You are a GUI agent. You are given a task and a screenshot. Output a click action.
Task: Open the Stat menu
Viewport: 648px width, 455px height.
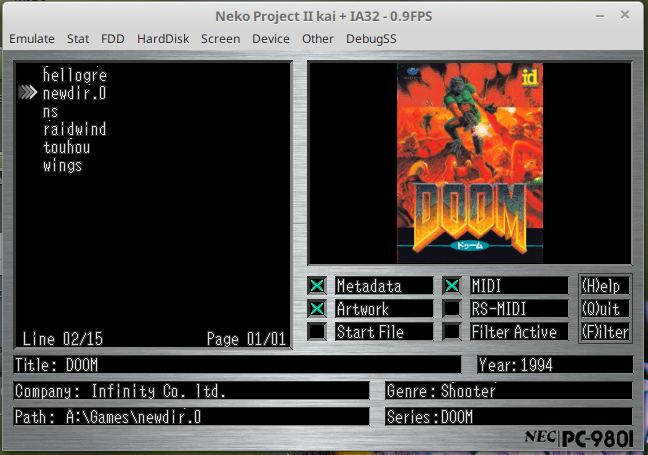pyautogui.click(x=78, y=39)
